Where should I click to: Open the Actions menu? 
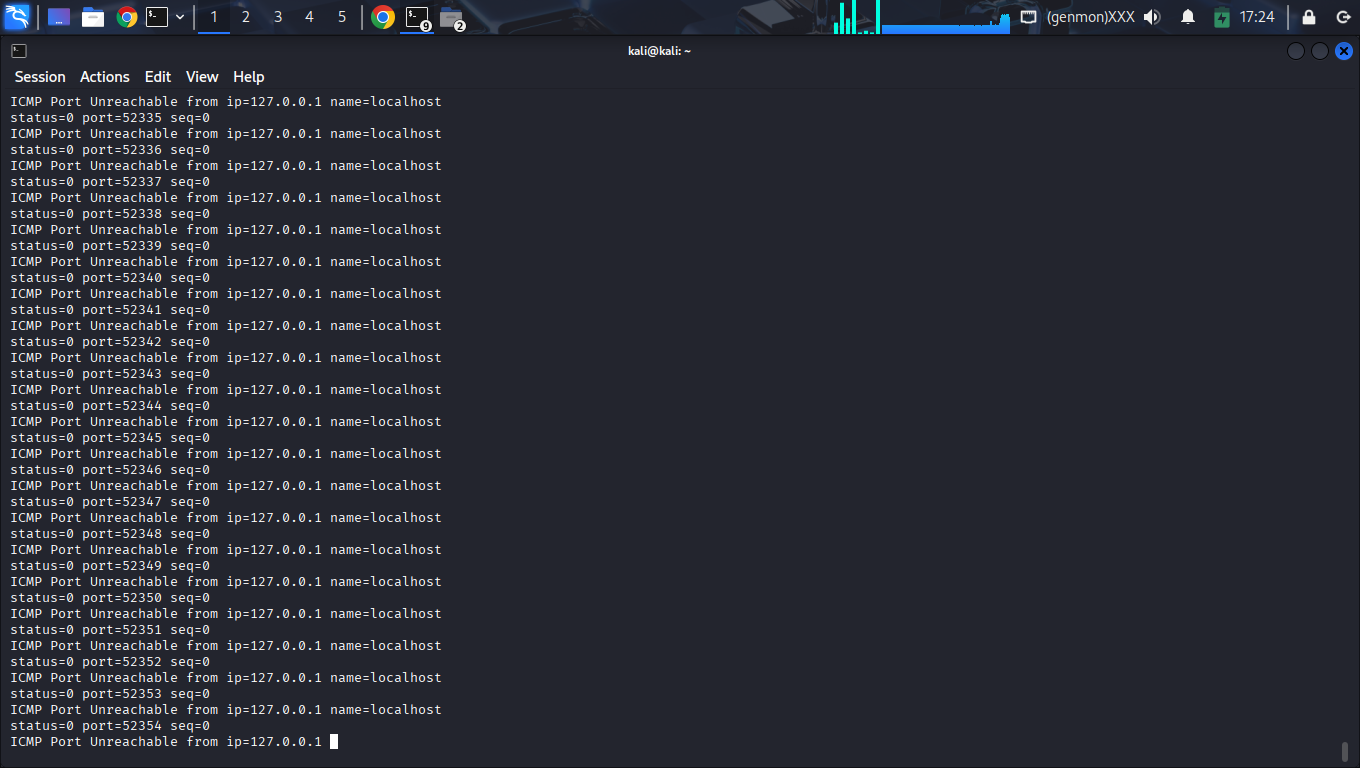105,77
